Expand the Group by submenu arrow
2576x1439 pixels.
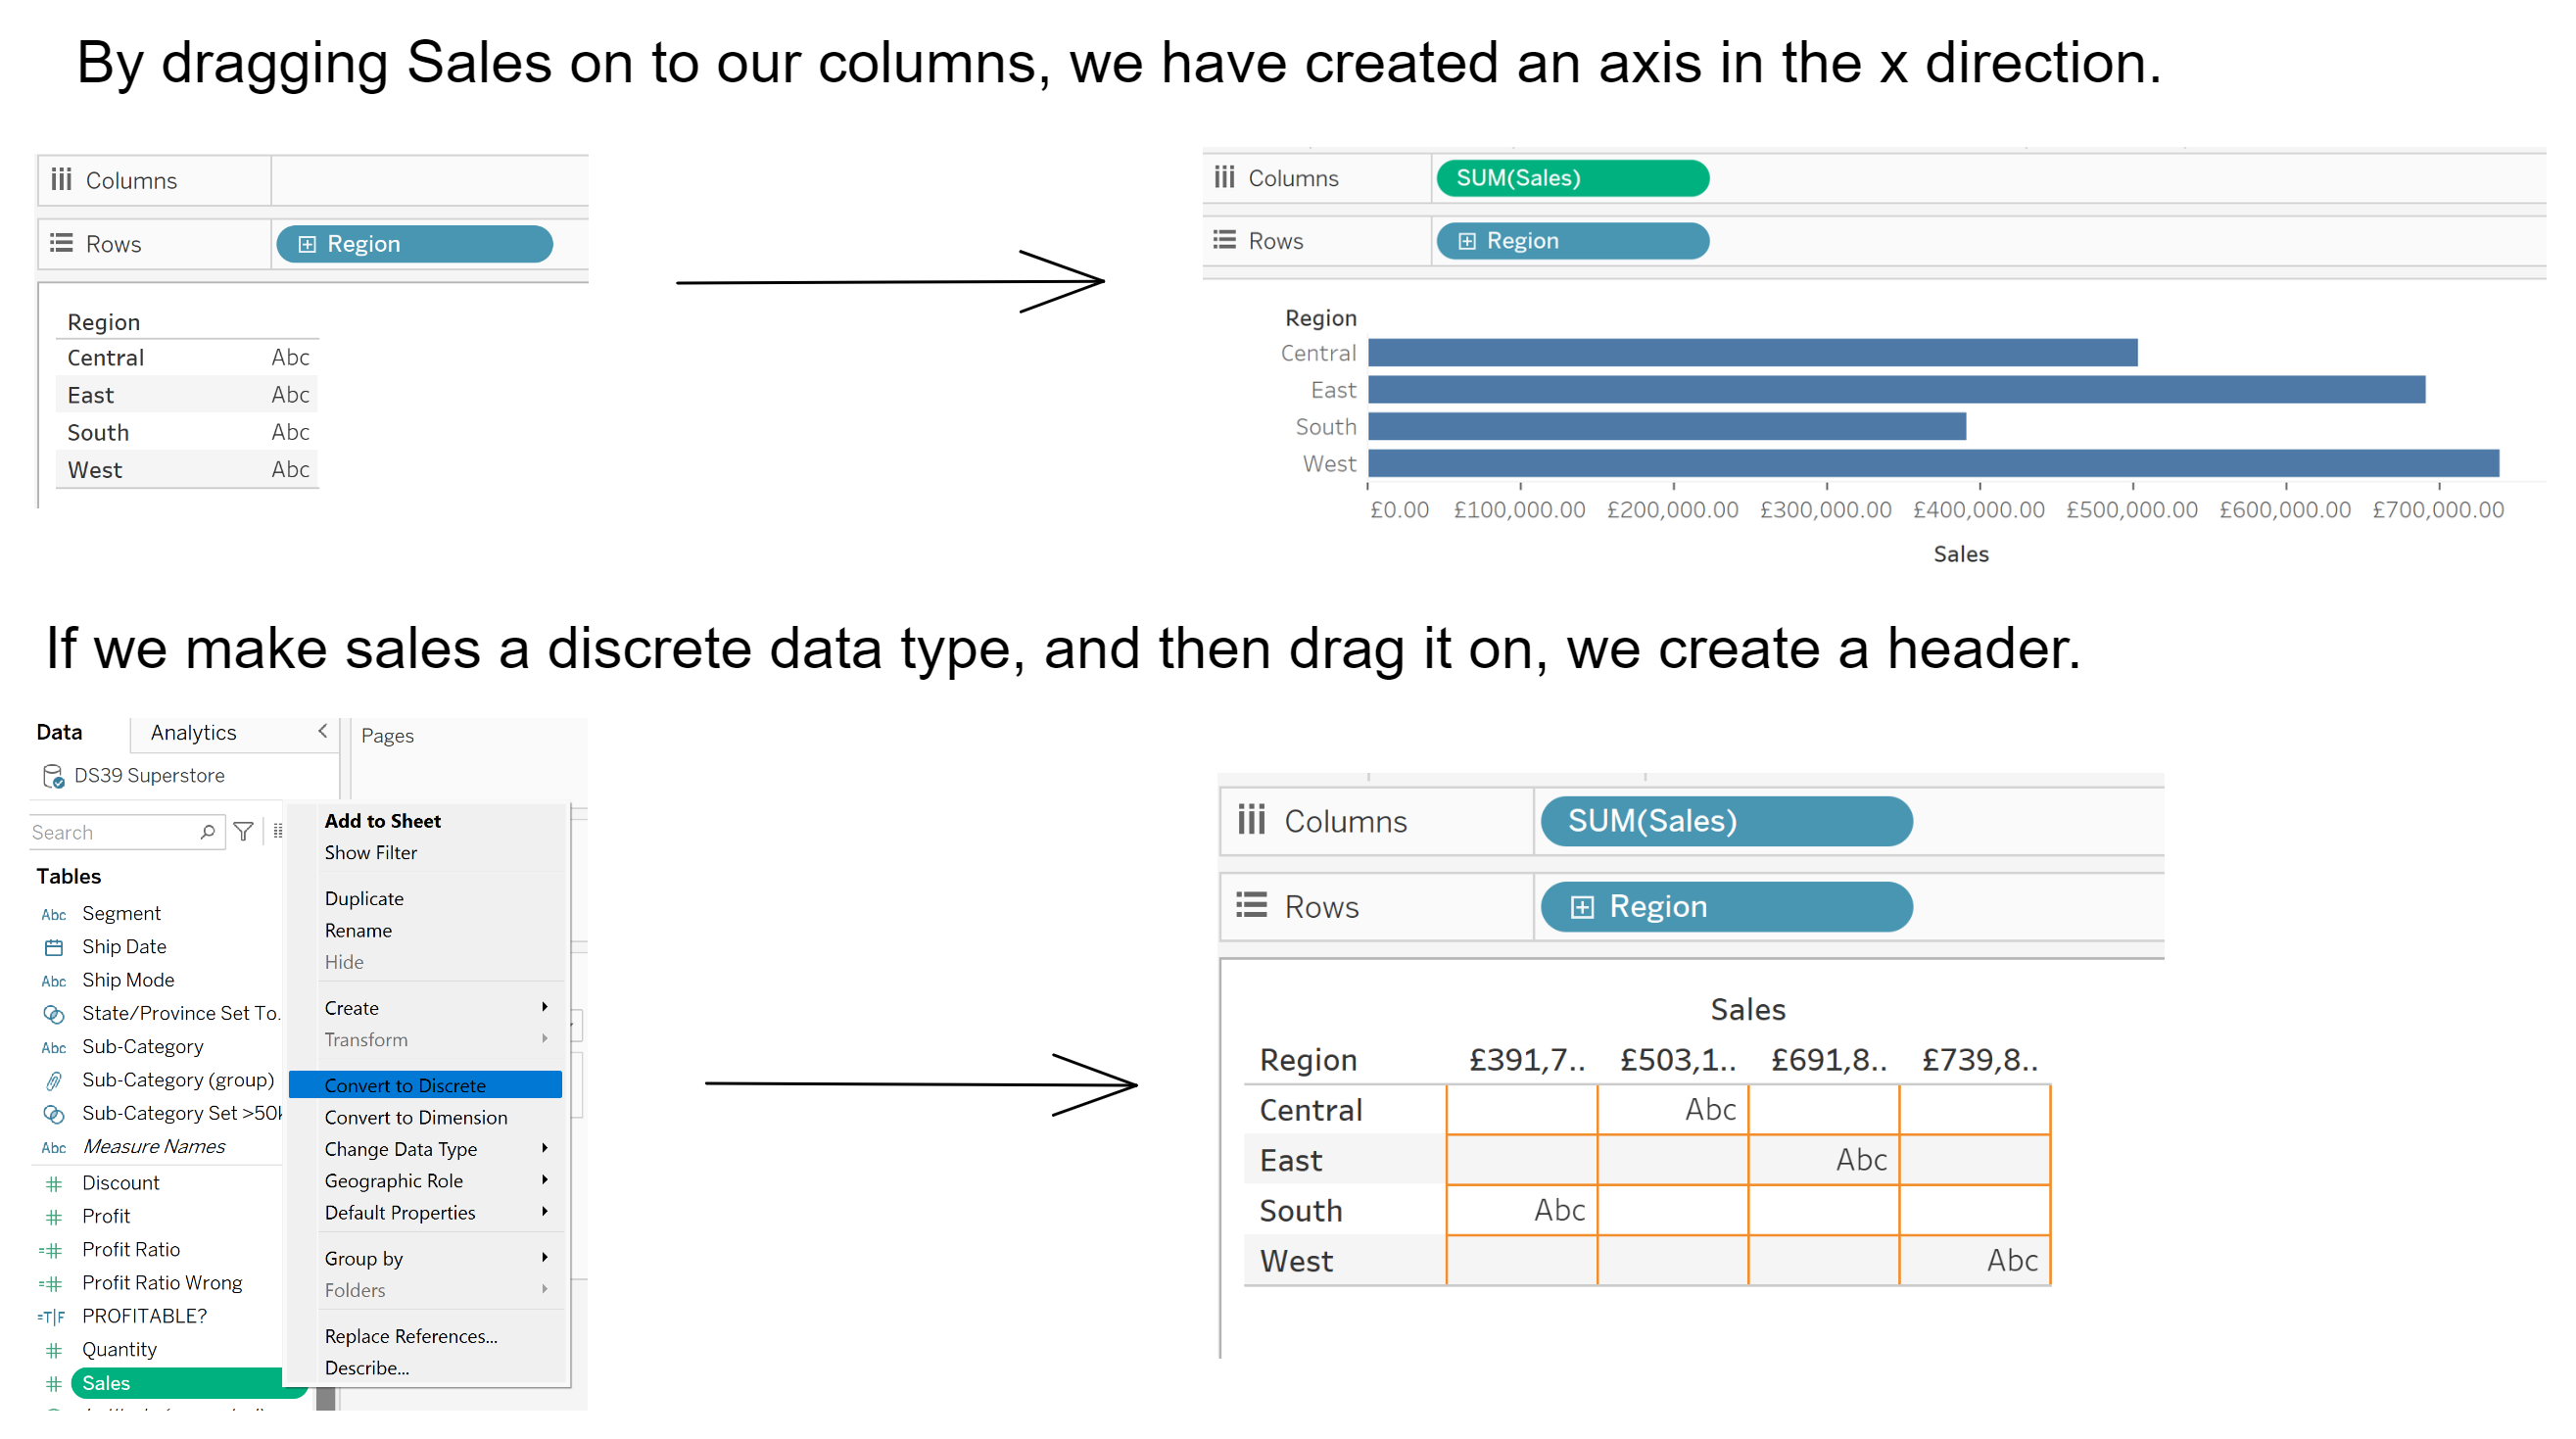545,1258
